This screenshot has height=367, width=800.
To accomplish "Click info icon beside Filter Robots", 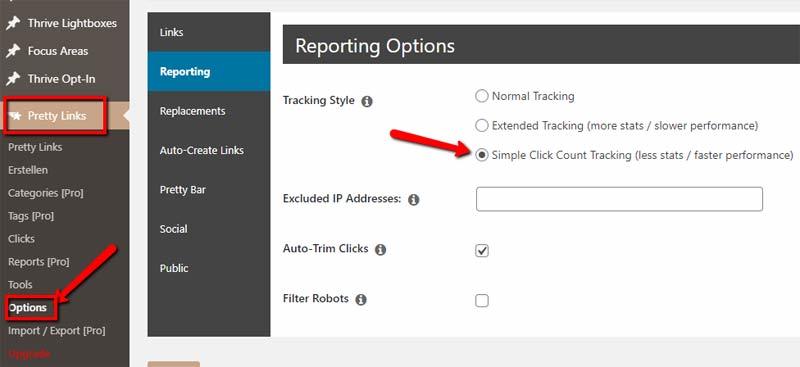I will tap(361, 300).
